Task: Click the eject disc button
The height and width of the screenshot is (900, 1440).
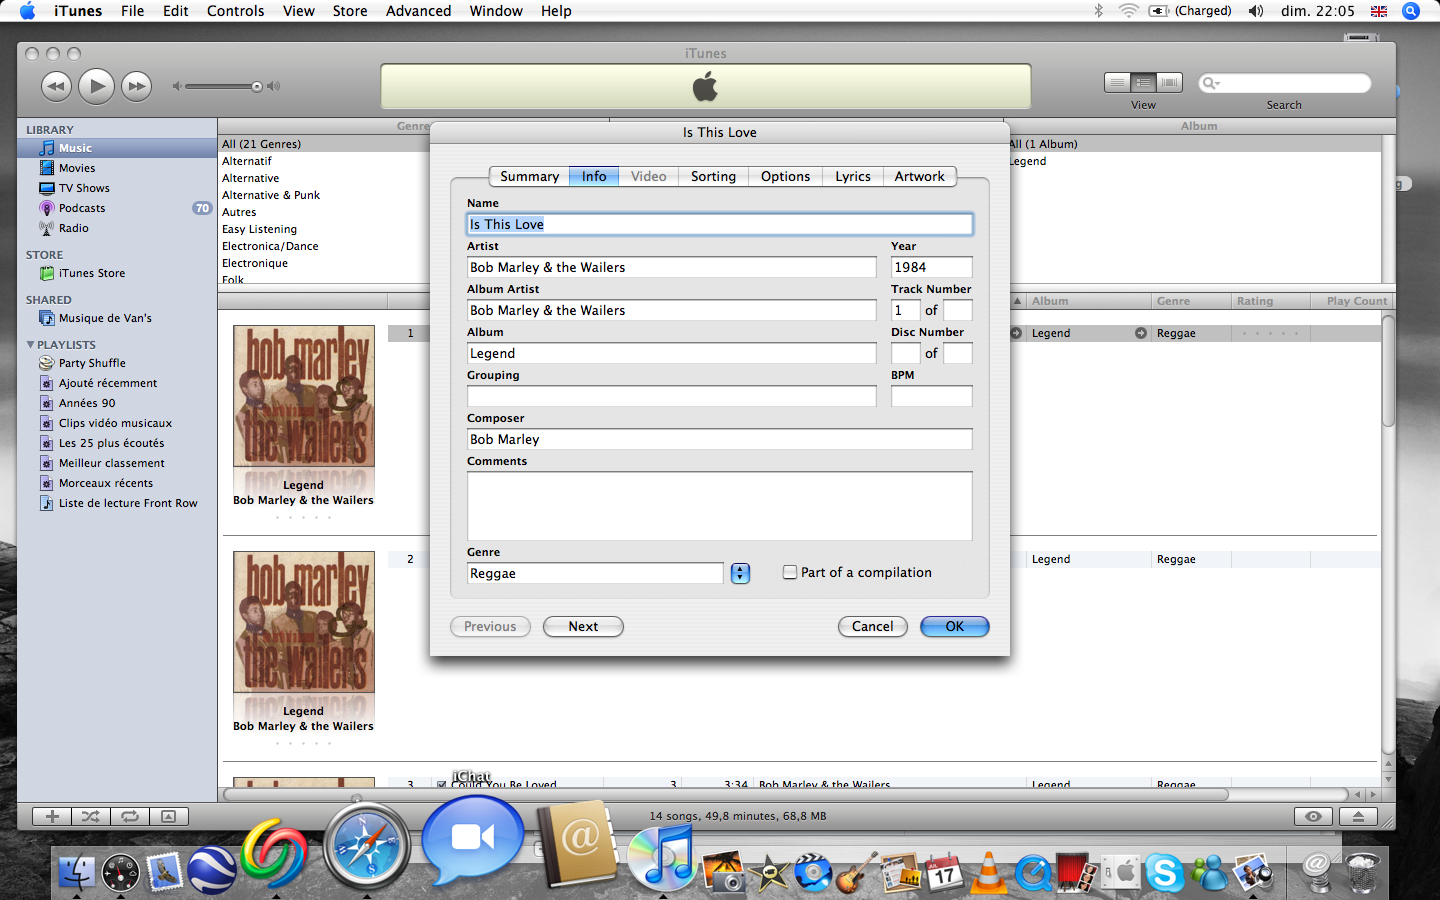Action: click(1358, 816)
